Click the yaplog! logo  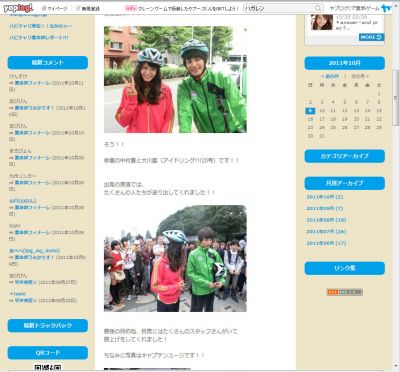click(18, 8)
